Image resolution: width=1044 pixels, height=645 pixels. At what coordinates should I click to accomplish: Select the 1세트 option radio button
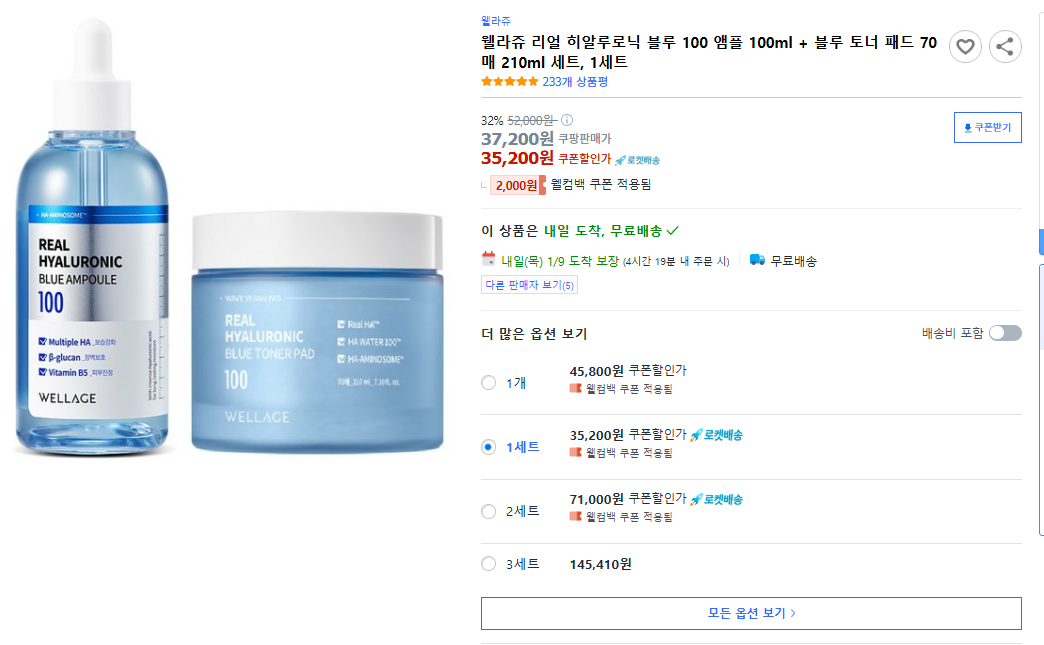pyautogui.click(x=489, y=447)
